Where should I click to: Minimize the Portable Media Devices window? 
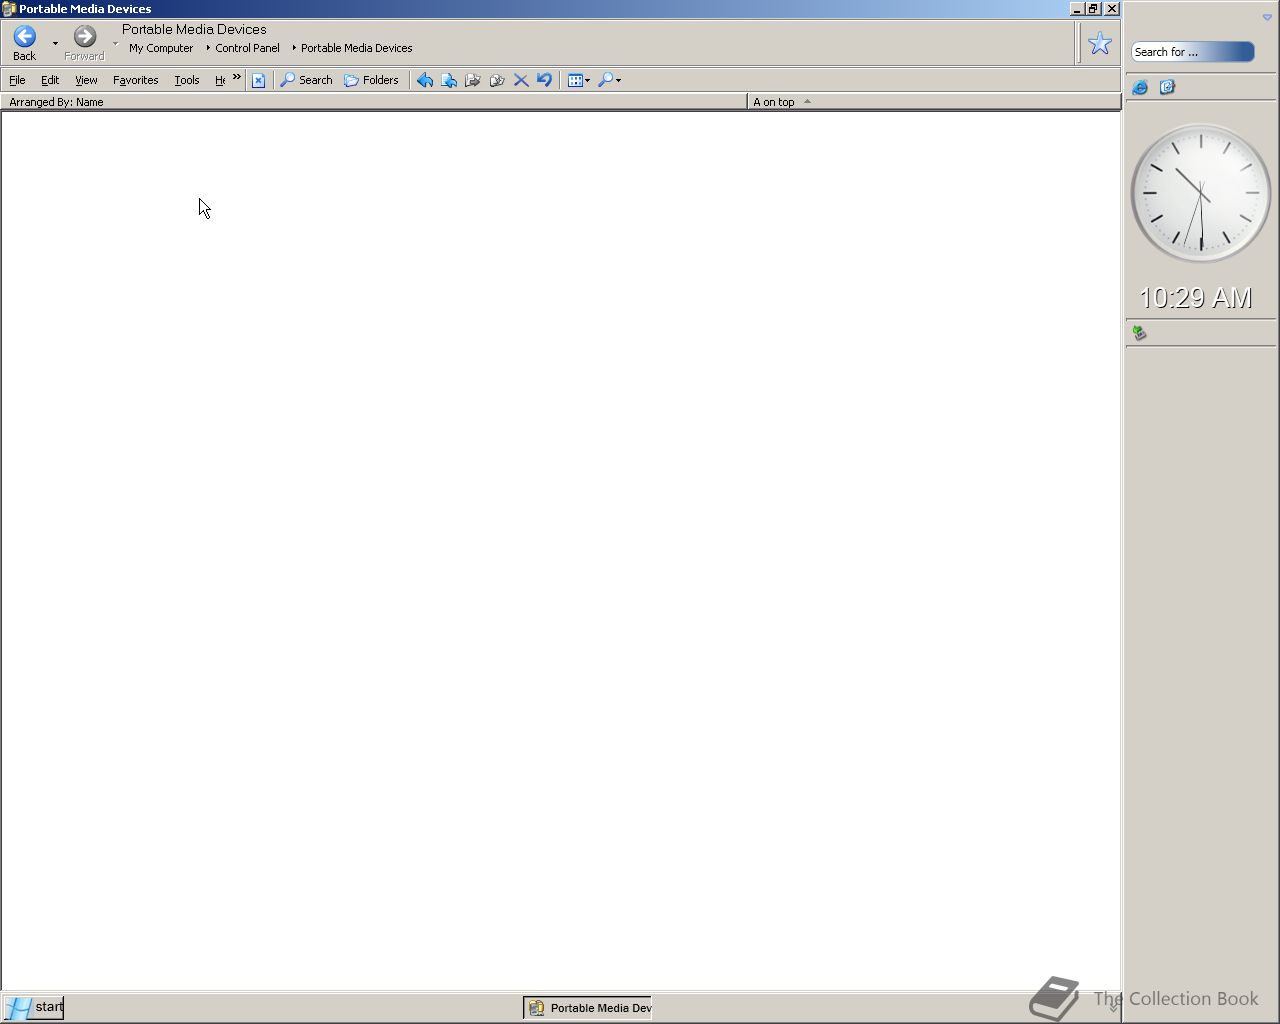[x=1077, y=9]
